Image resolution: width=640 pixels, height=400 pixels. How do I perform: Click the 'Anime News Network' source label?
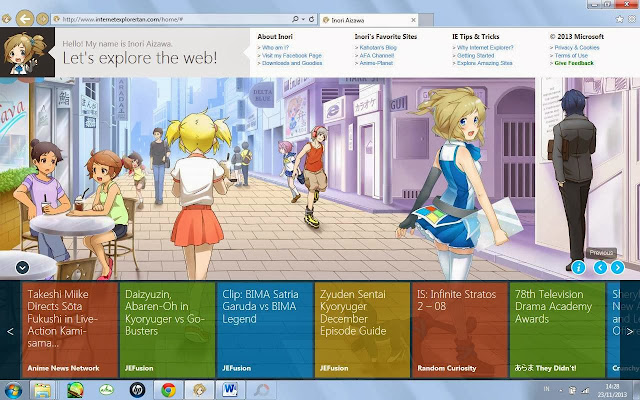point(63,368)
